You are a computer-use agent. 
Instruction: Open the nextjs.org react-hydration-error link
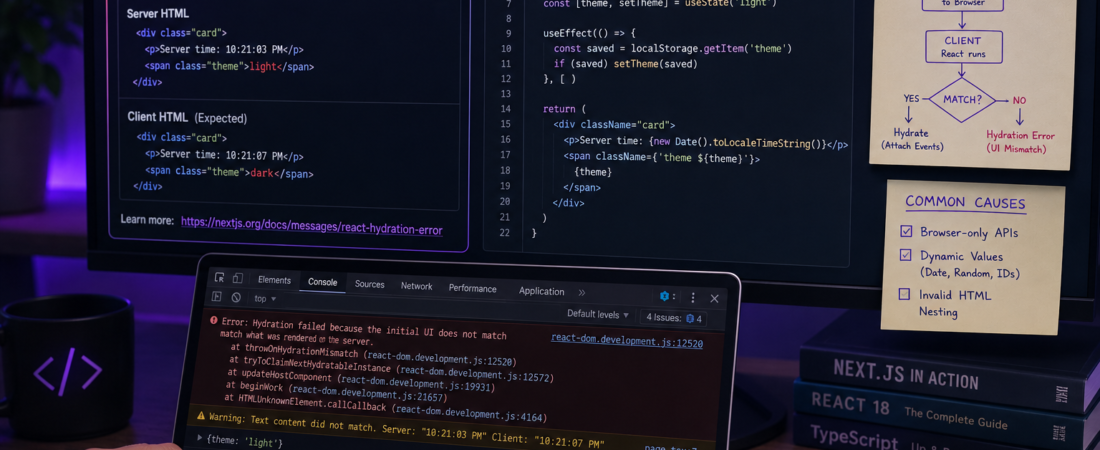click(x=311, y=225)
